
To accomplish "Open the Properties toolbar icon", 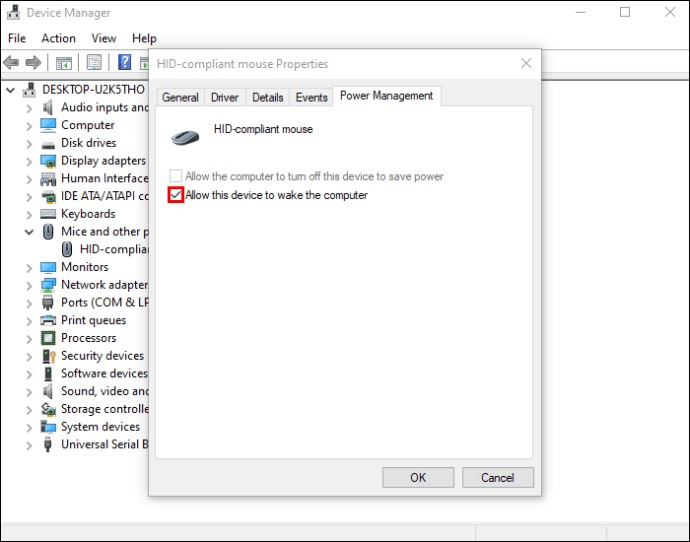I will pyautogui.click(x=94, y=62).
